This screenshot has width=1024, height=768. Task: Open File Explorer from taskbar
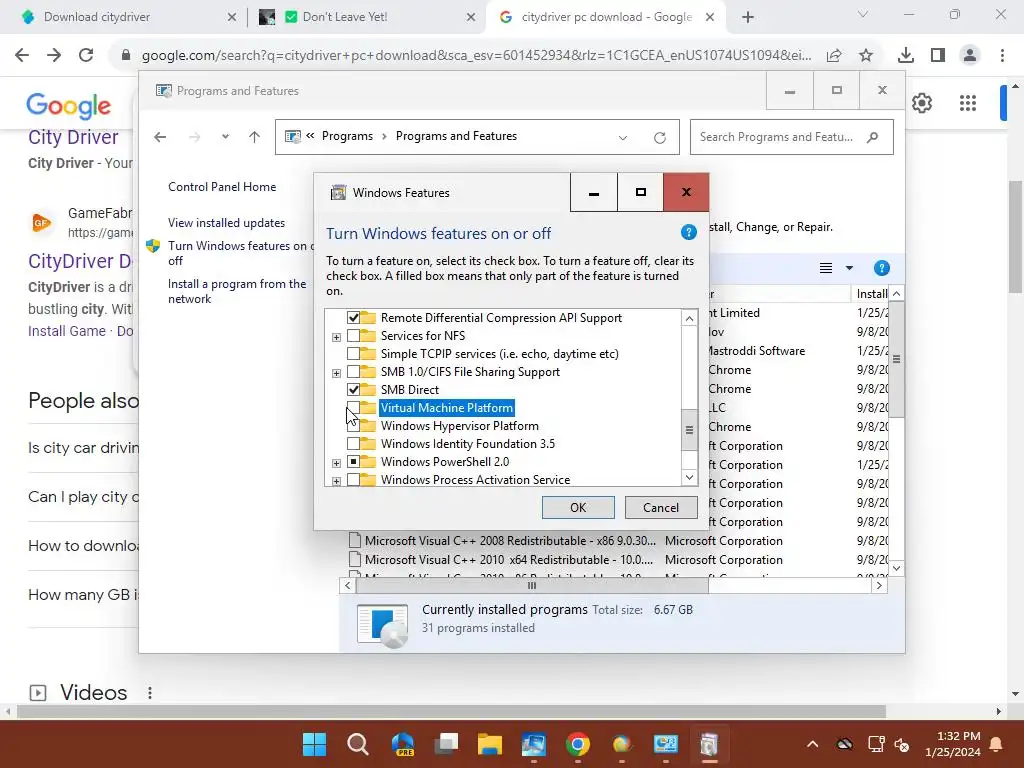click(490, 744)
